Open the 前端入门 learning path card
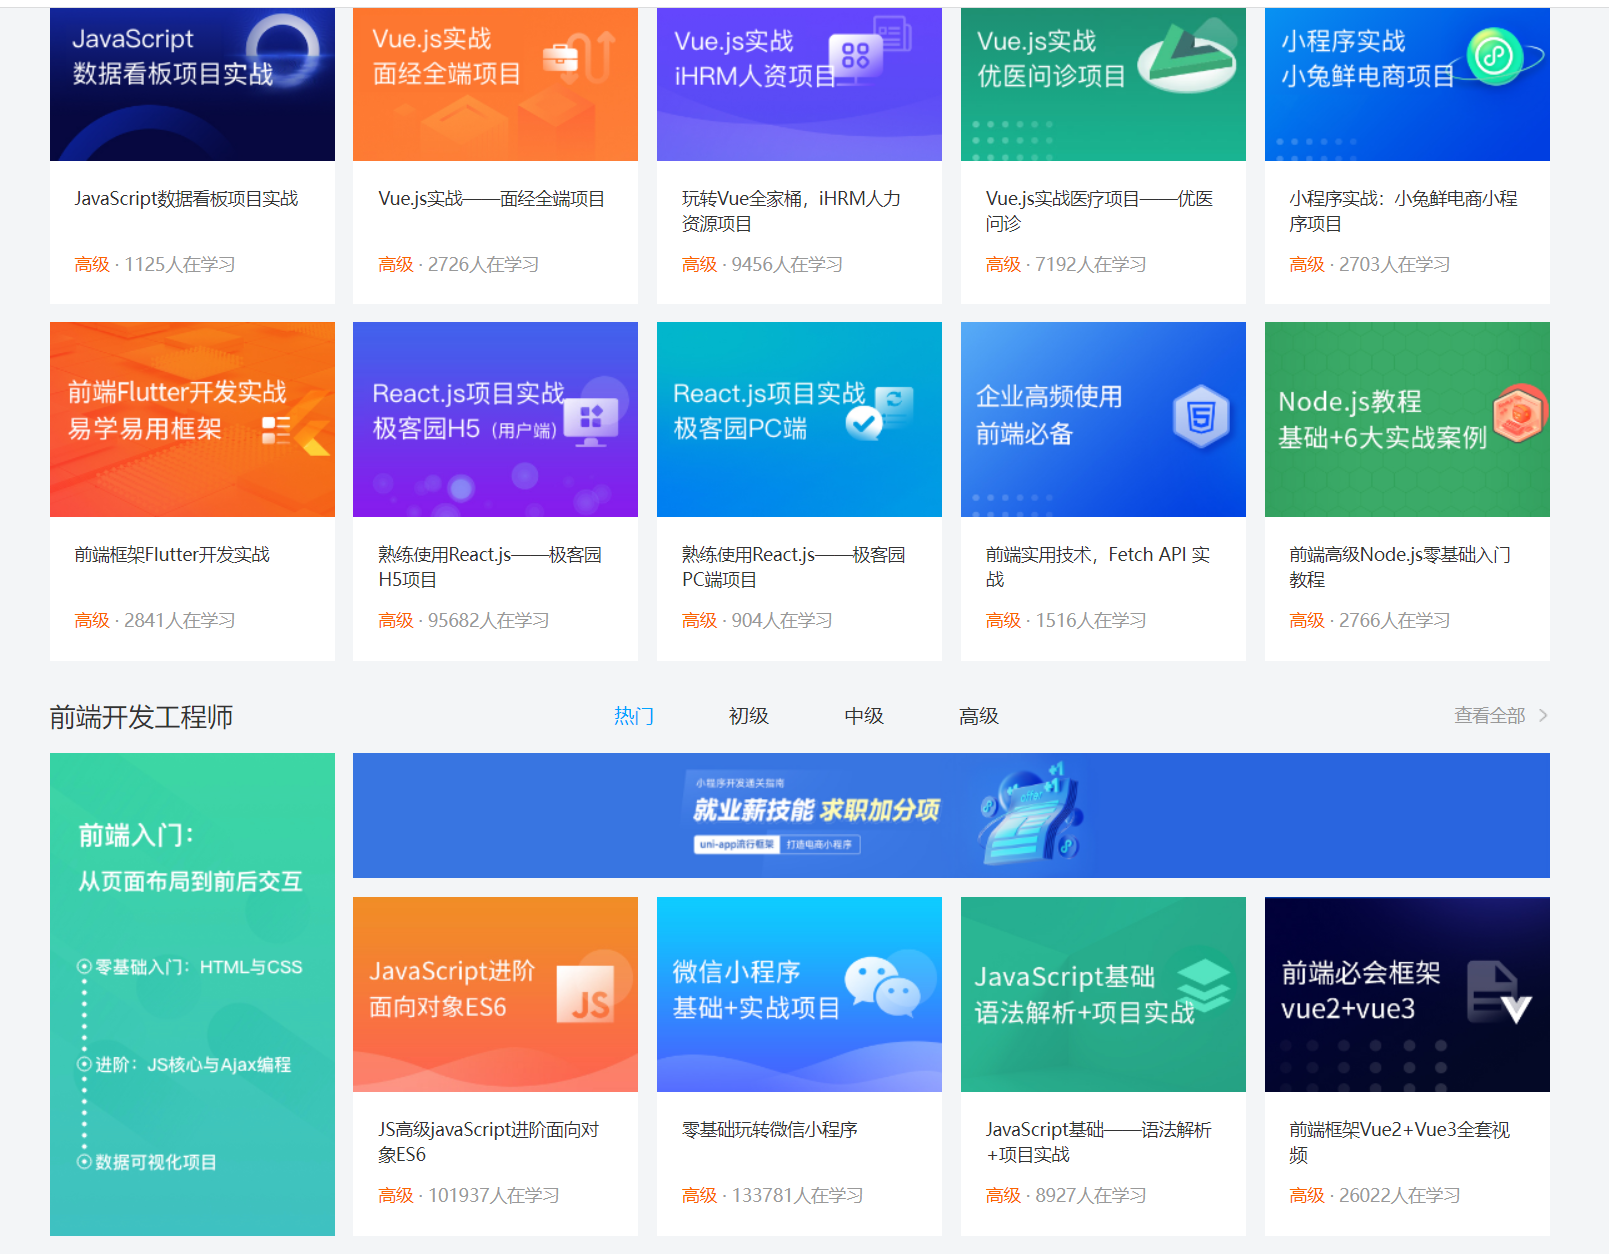Screen dimensions: 1609x1254 192,994
